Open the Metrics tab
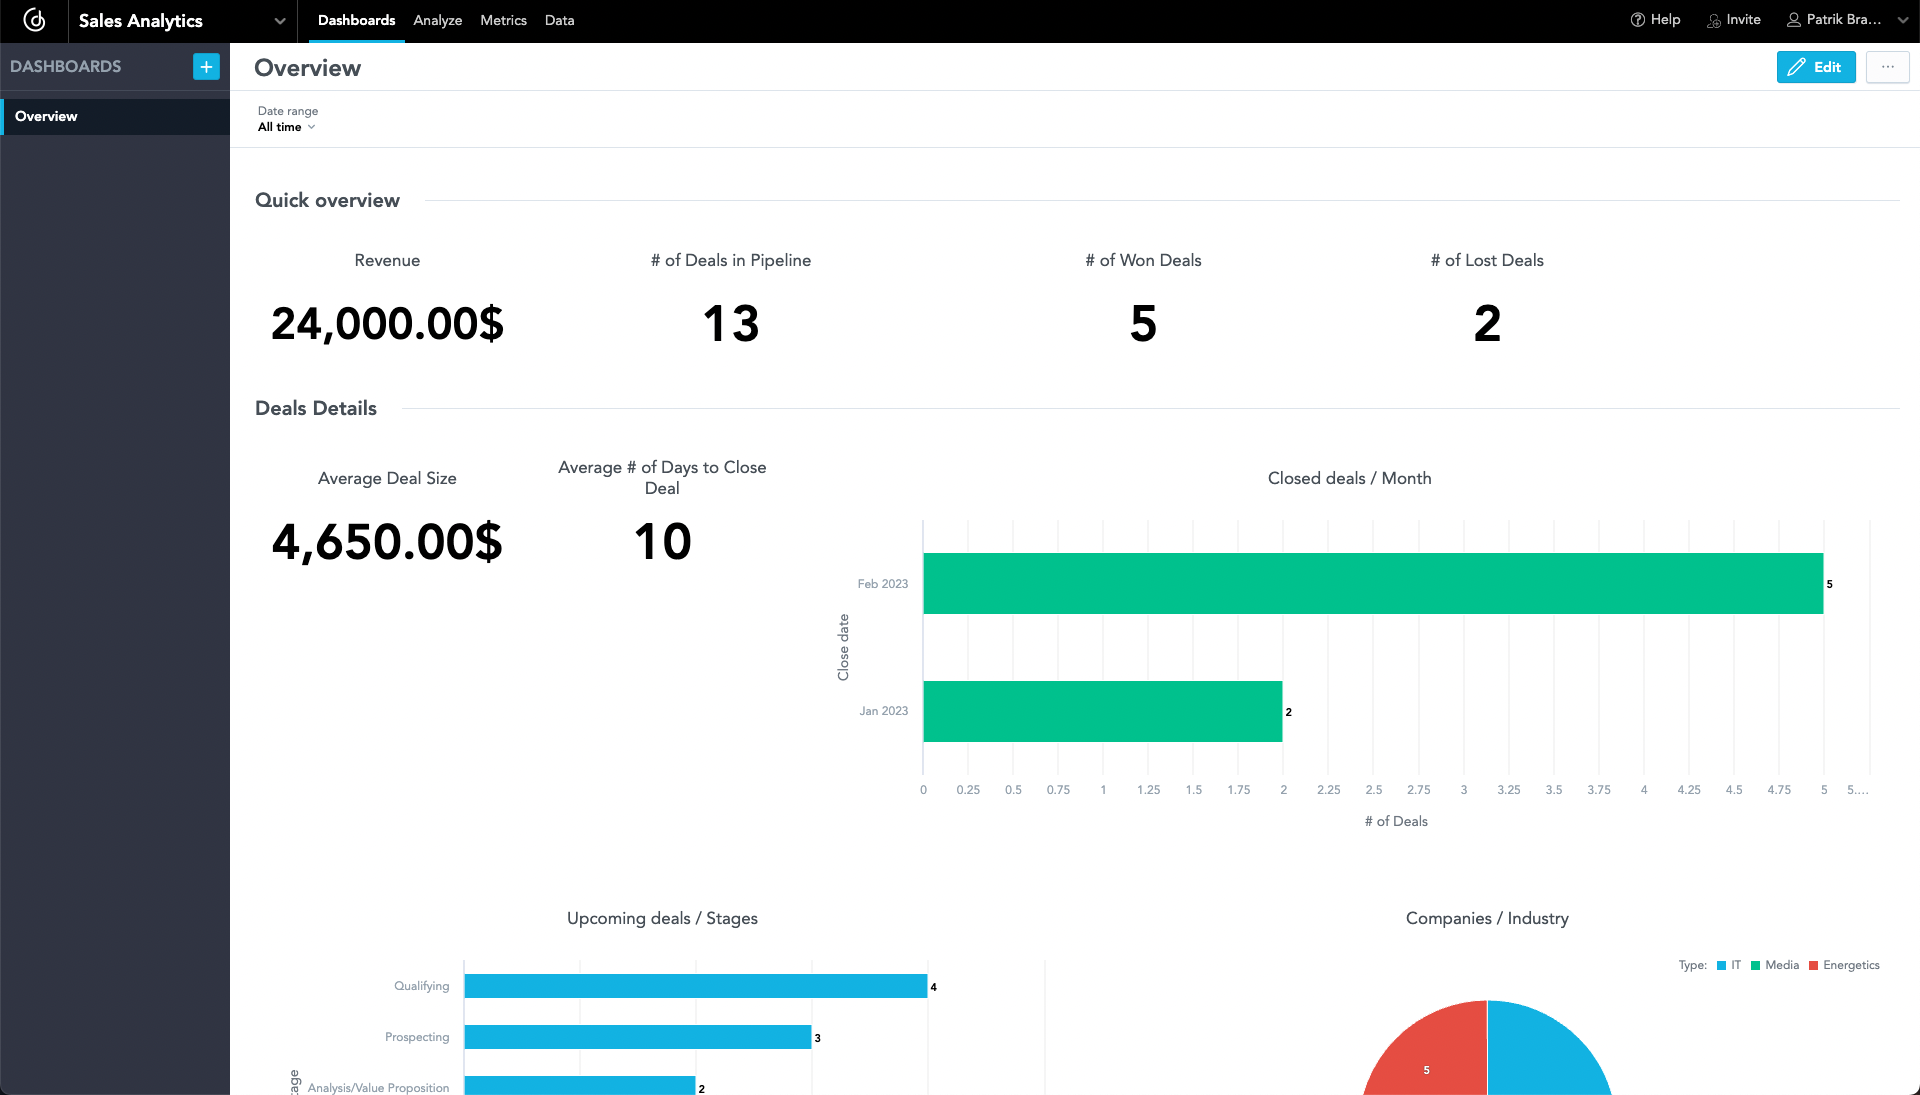This screenshot has height=1095, width=1920. click(x=503, y=20)
